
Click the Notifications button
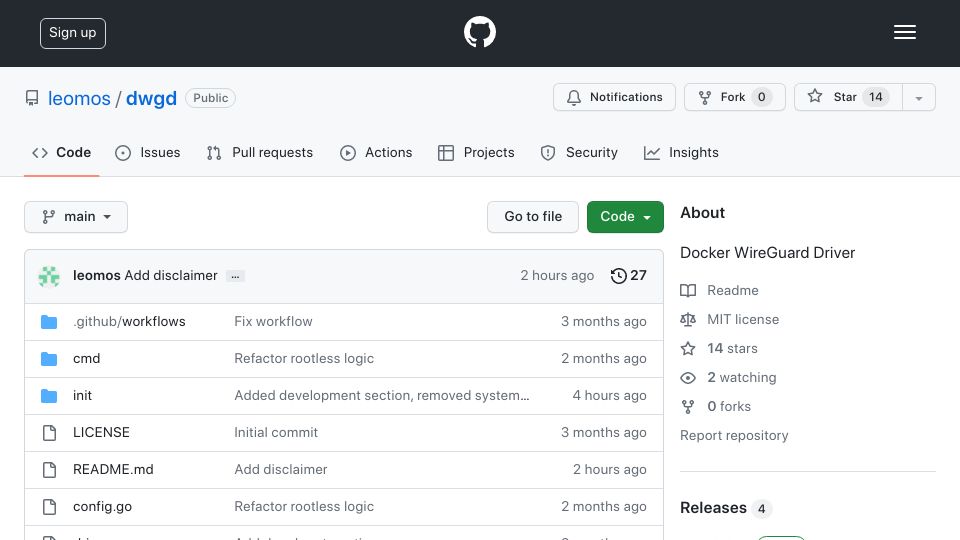click(x=614, y=97)
